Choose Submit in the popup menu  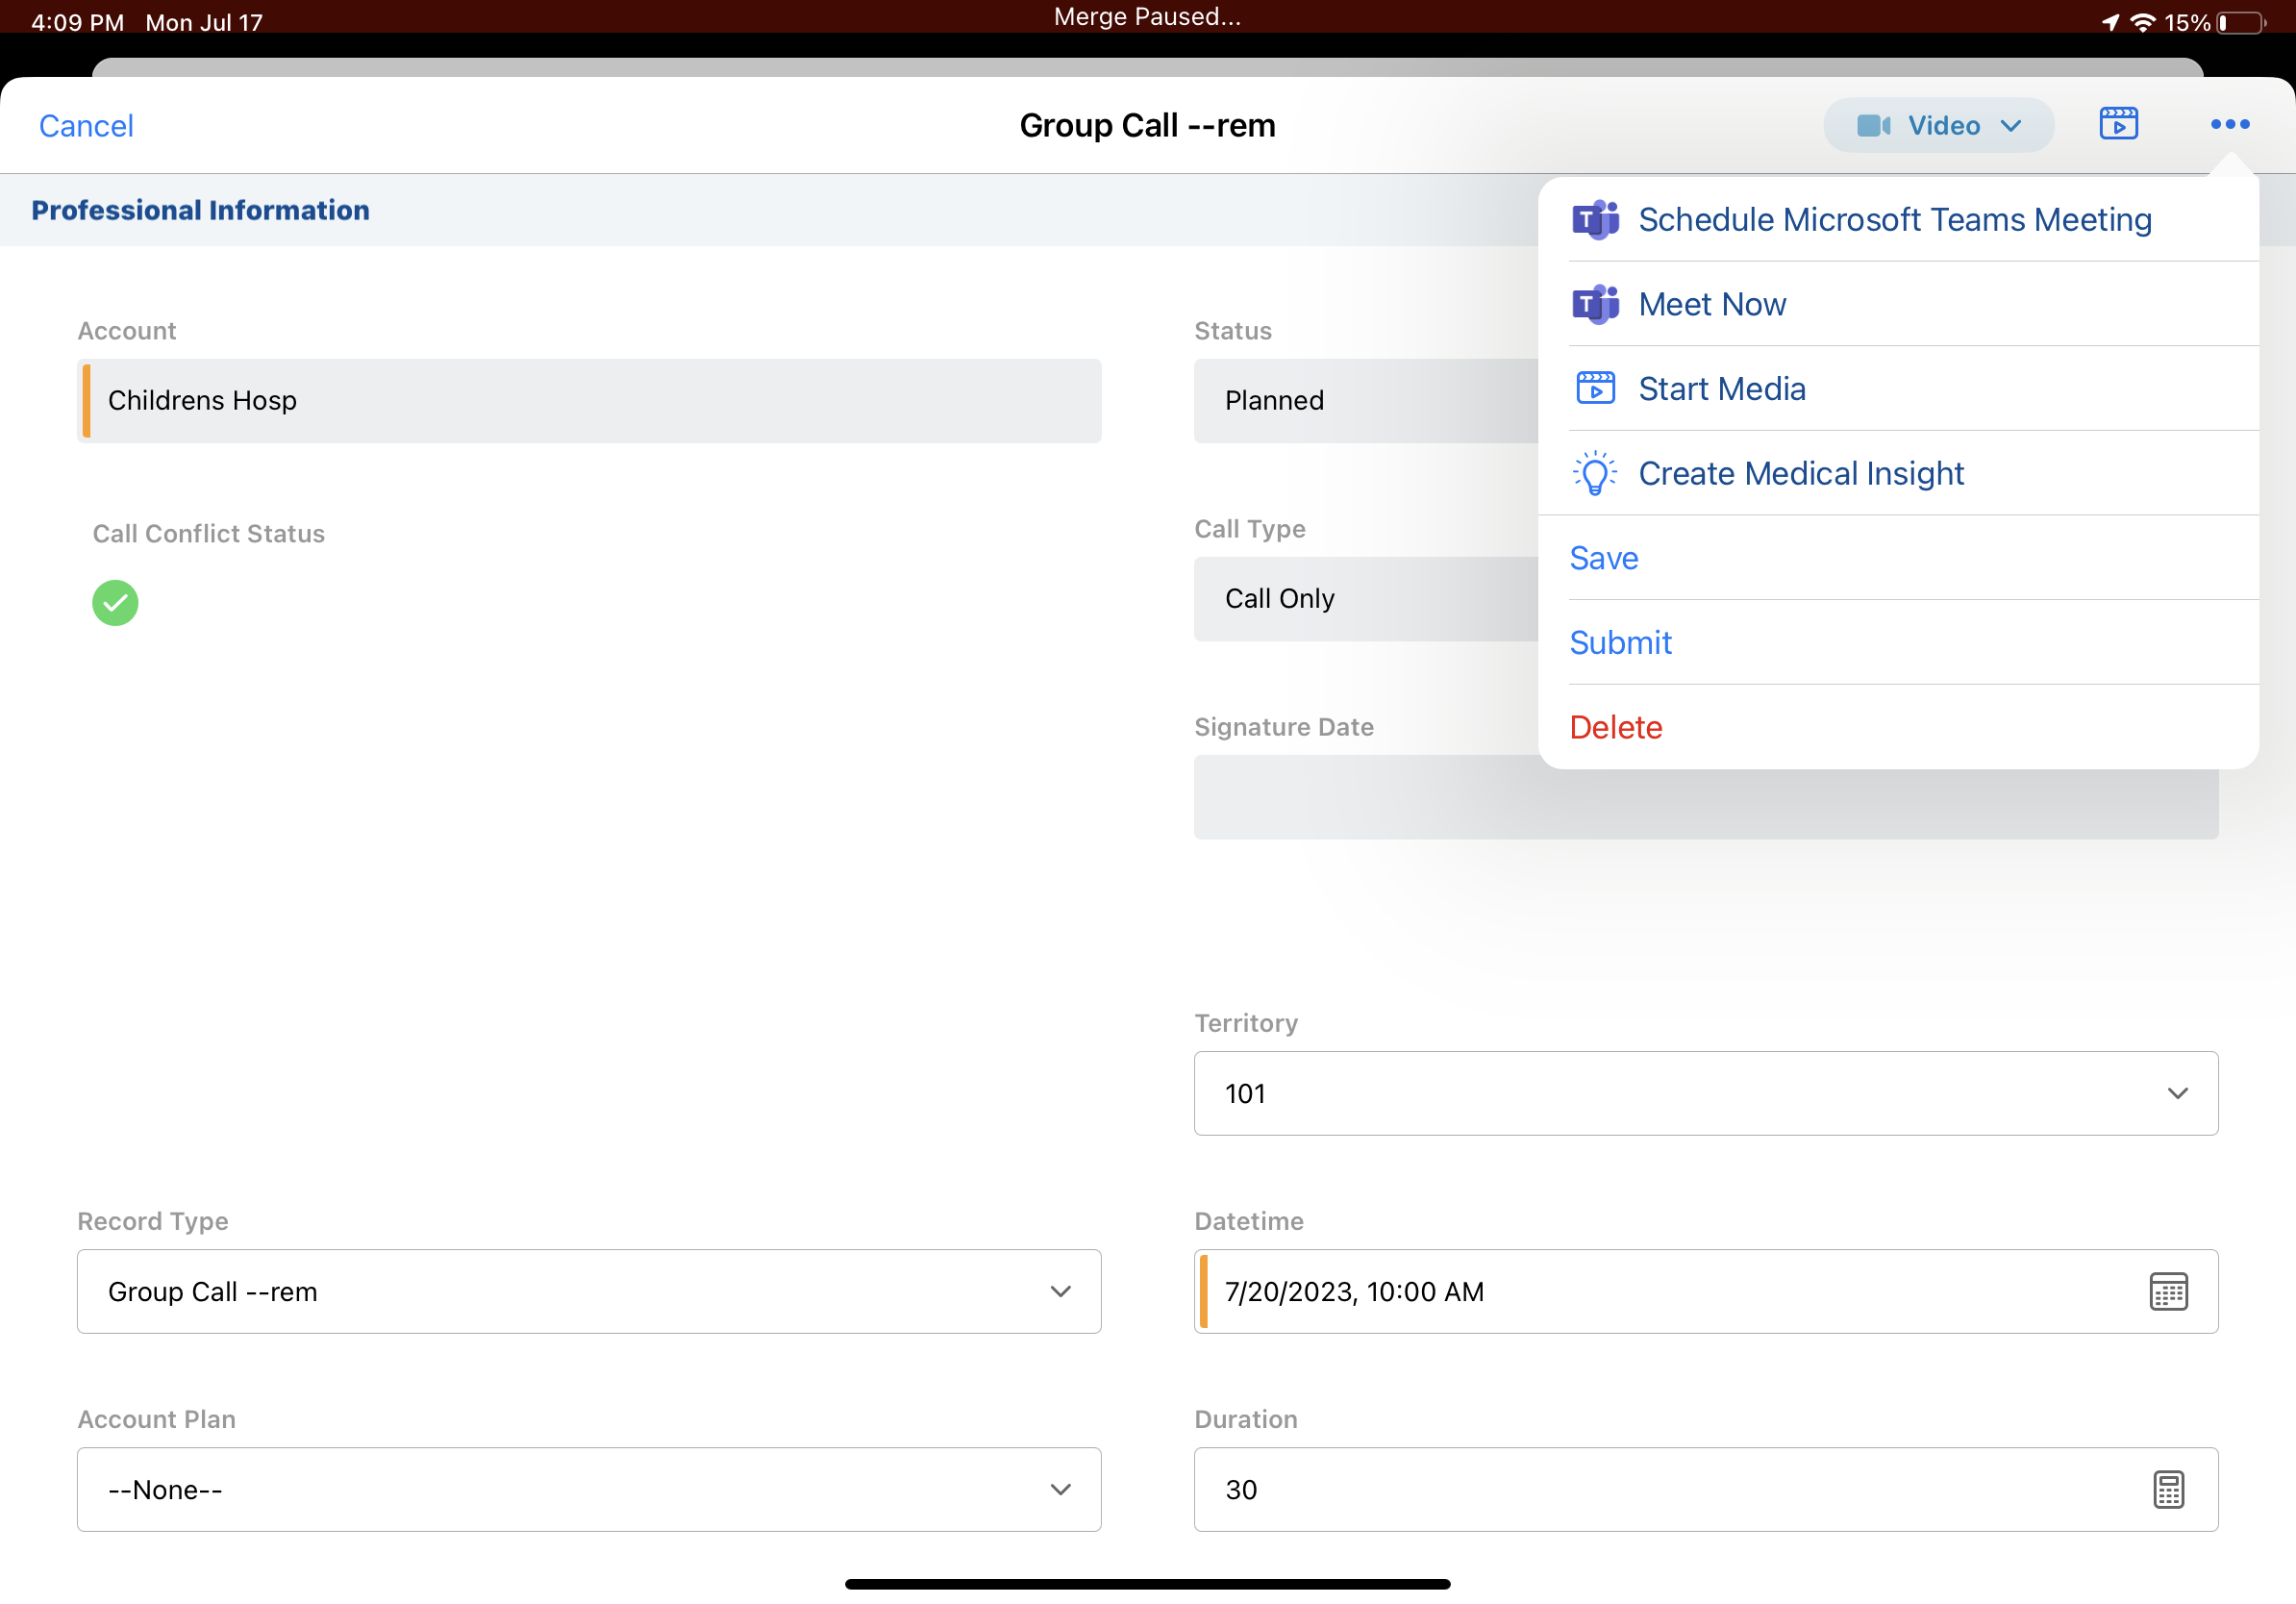[1620, 642]
